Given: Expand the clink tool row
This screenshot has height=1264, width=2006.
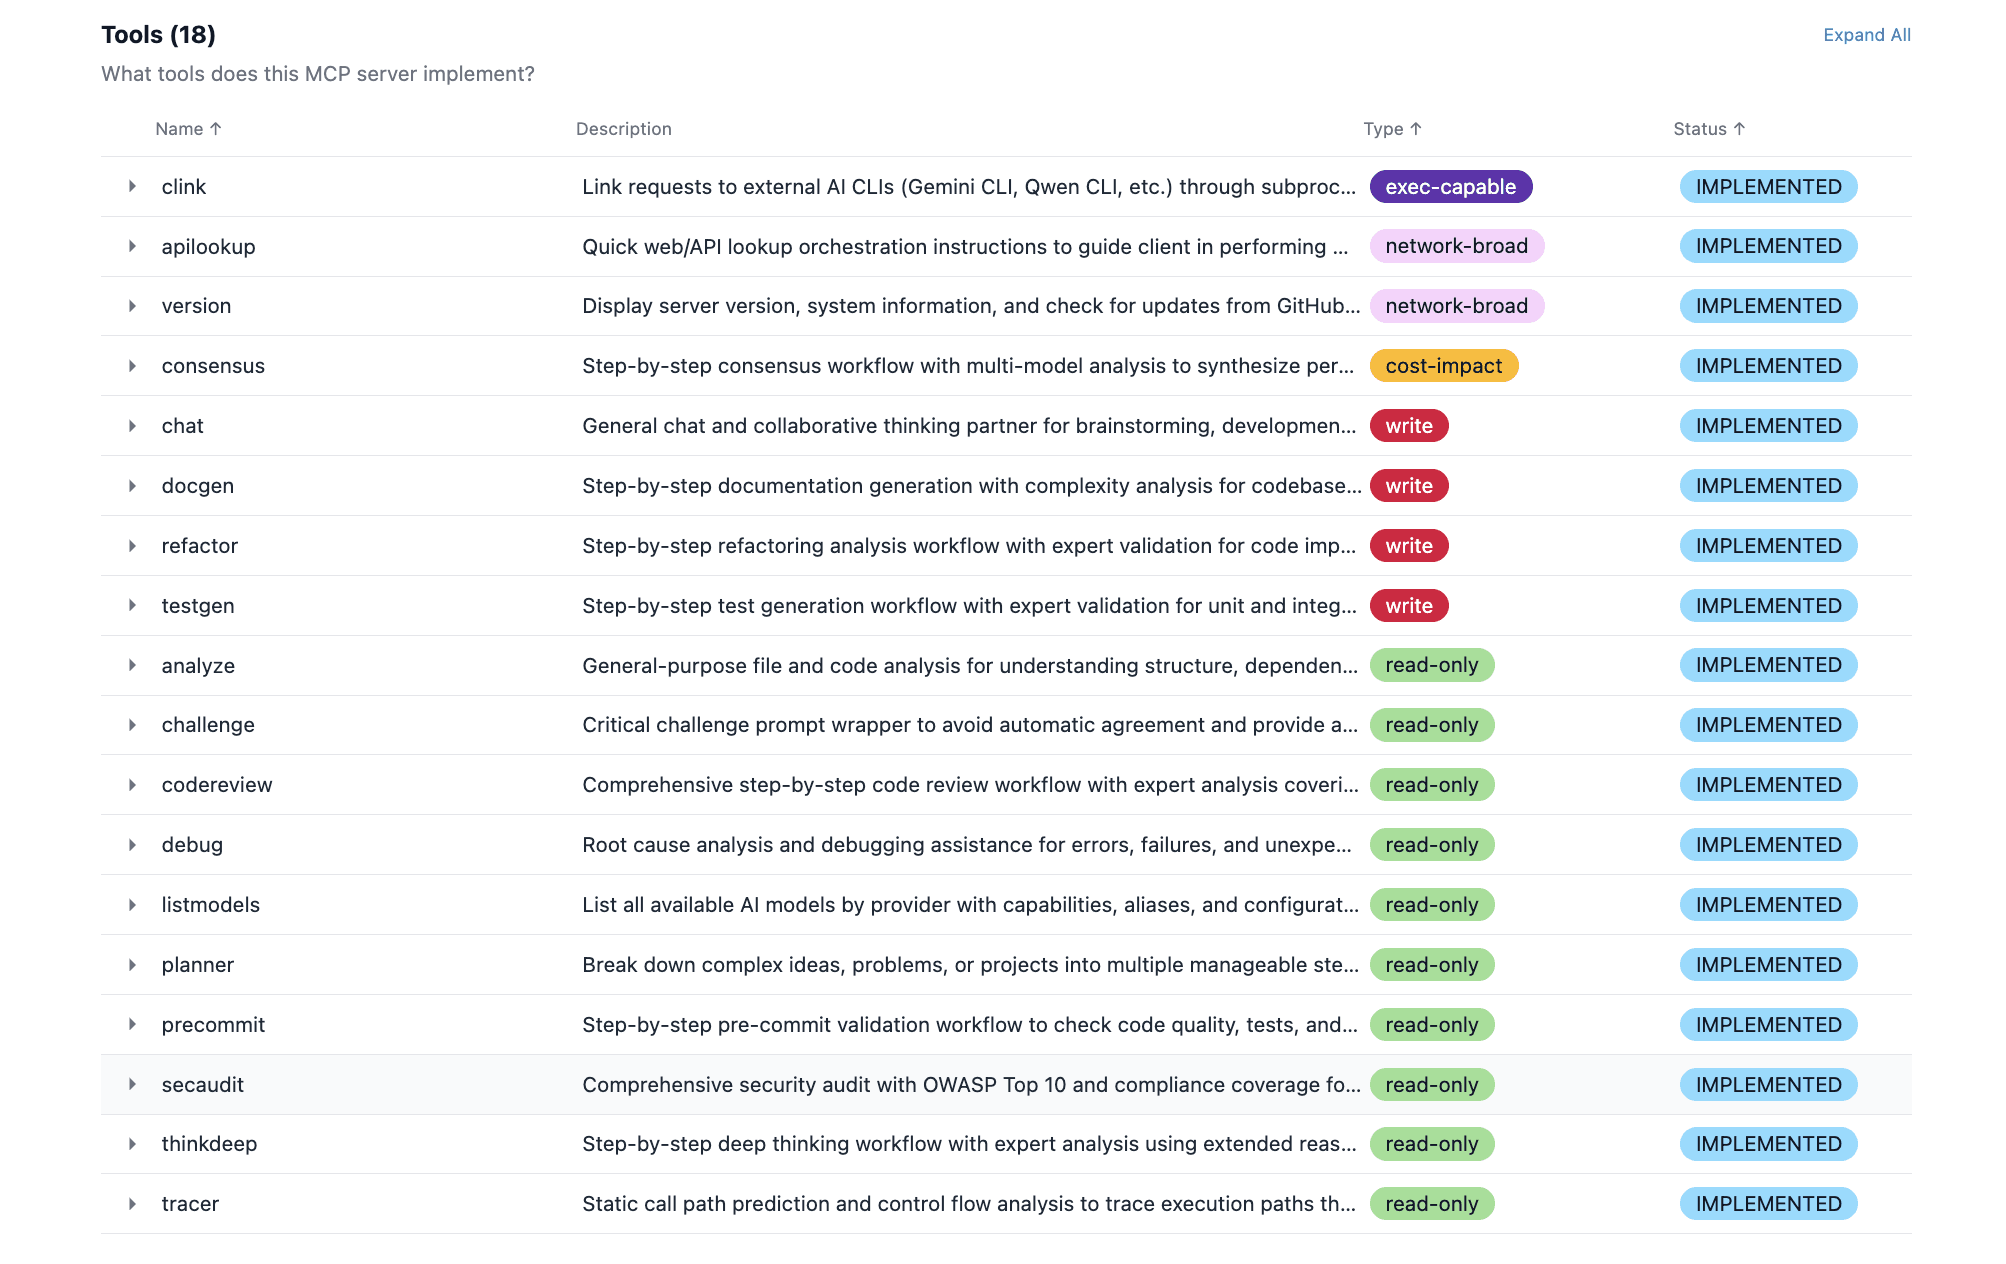Looking at the screenshot, I should click(132, 187).
